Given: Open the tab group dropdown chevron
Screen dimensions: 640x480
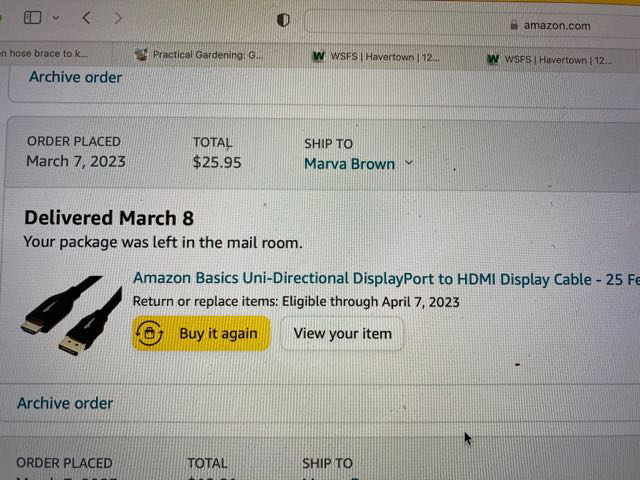Looking at the screenshot, I should [x=55, y=18].
